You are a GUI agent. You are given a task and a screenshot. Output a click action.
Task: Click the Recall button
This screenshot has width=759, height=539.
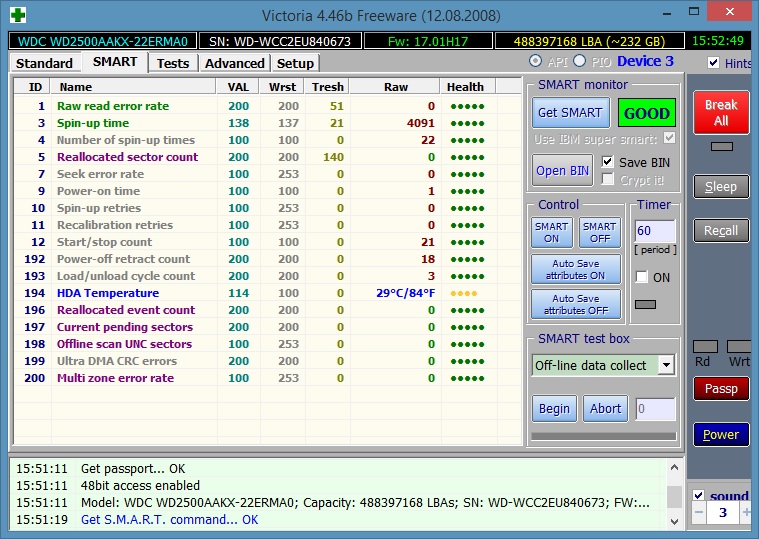721,231
